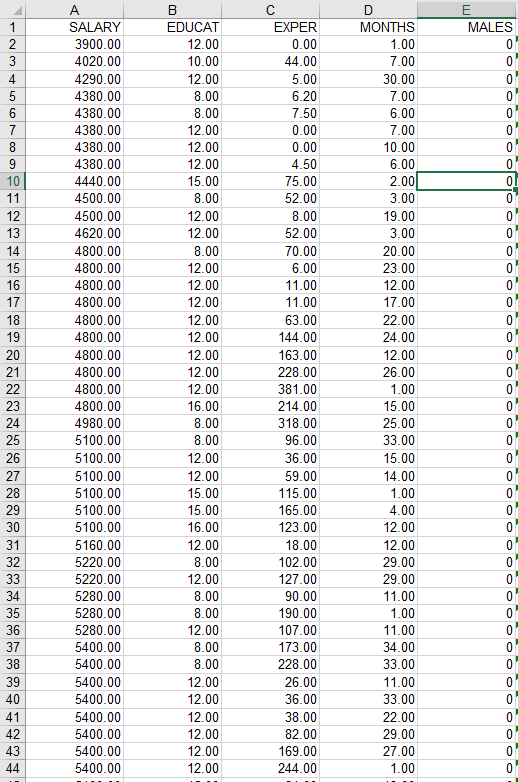The image size is (518, 782).
Task: Click salary cell 4020.00
Action: click(74, 61)
